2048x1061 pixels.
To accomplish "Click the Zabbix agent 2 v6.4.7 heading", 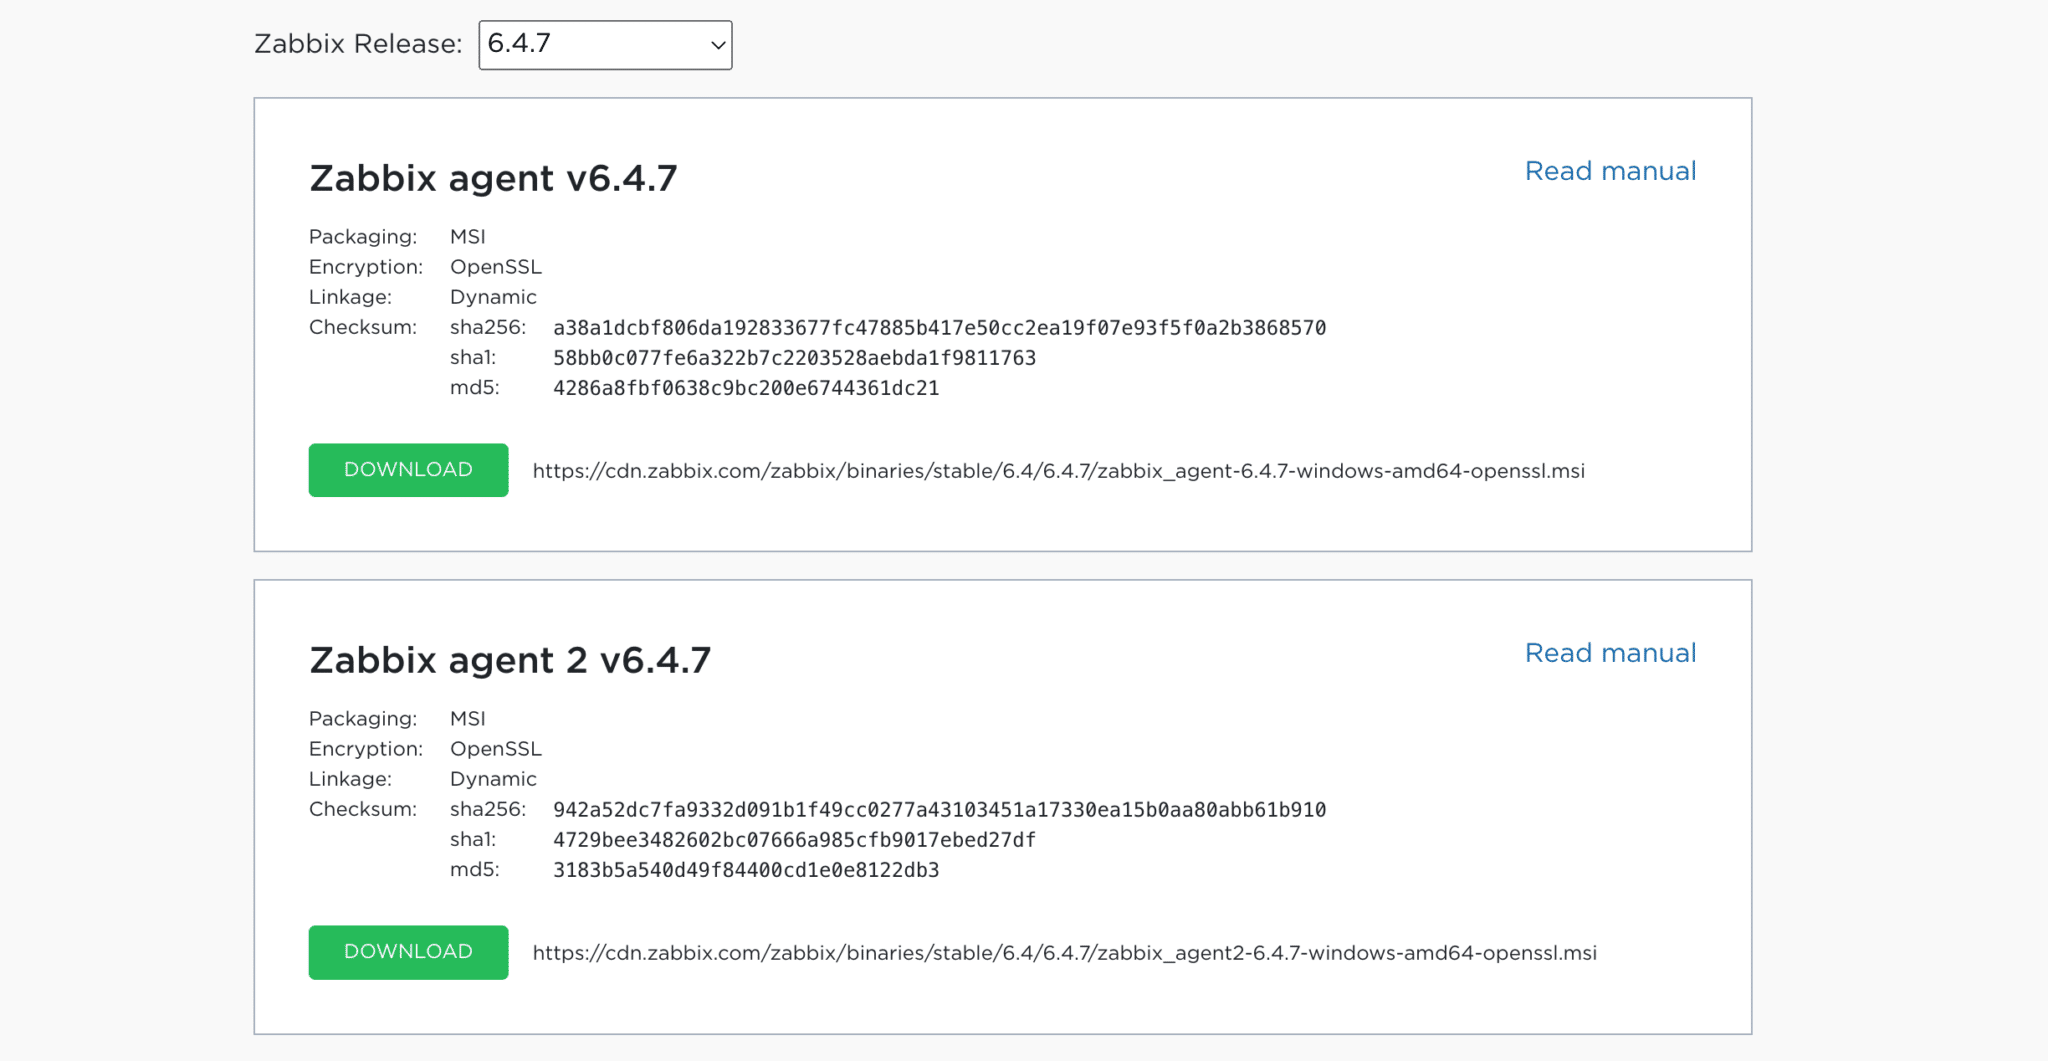I will [x=509, y=660].
